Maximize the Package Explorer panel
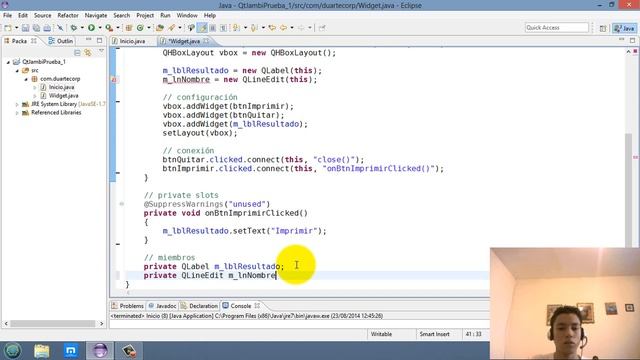This screenshot has width=640, height=360. pyautogui.click(x=100, y=40)
